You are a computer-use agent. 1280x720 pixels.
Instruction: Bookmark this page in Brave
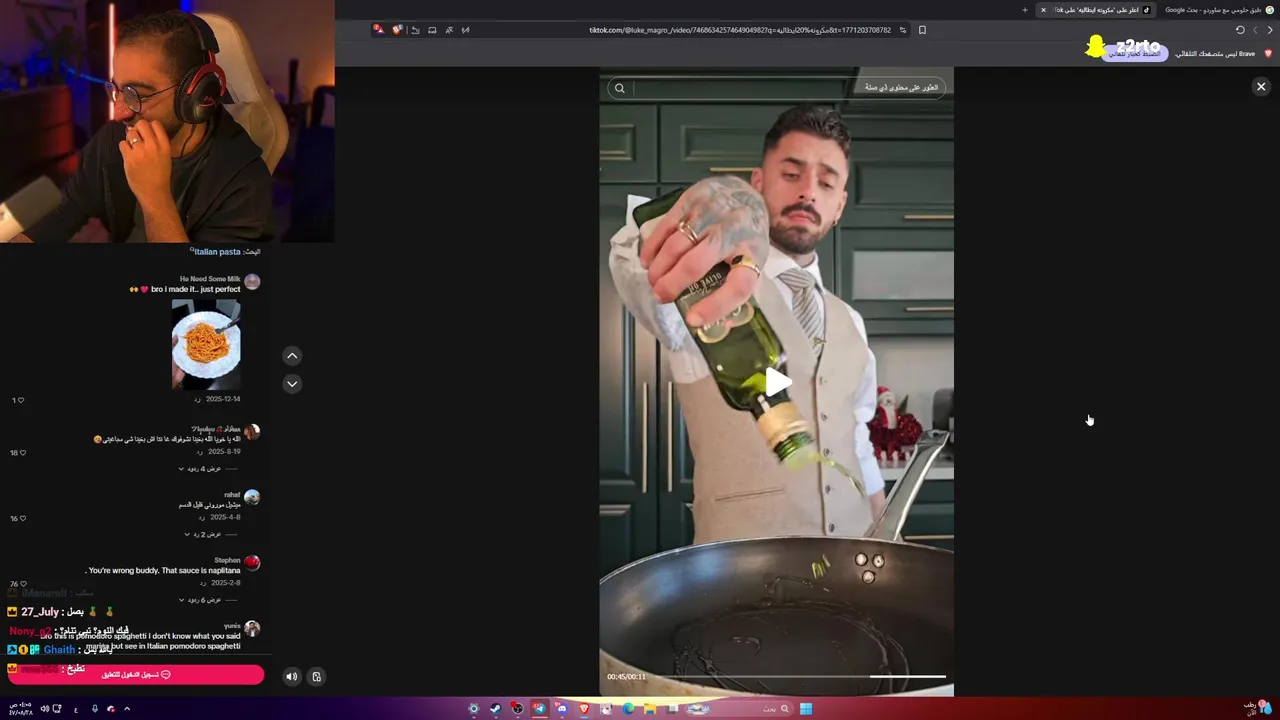[x=922, y=30]
